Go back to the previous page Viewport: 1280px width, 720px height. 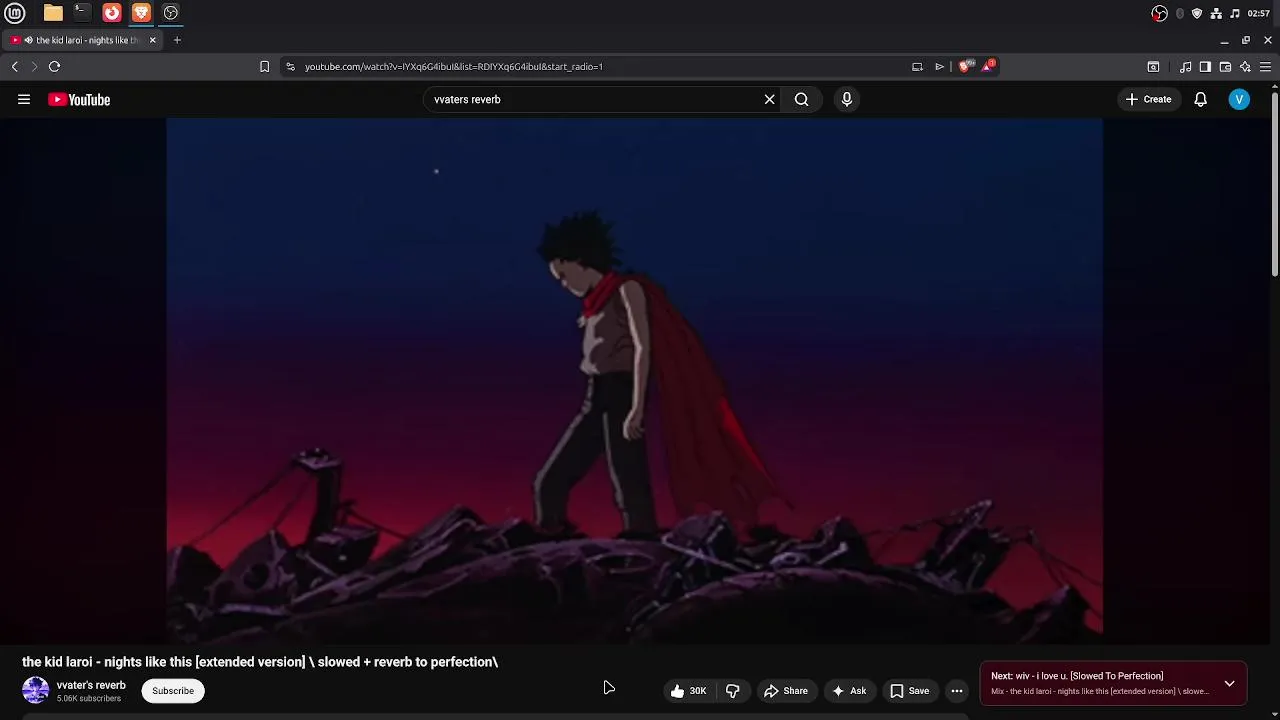coord(15,67)
